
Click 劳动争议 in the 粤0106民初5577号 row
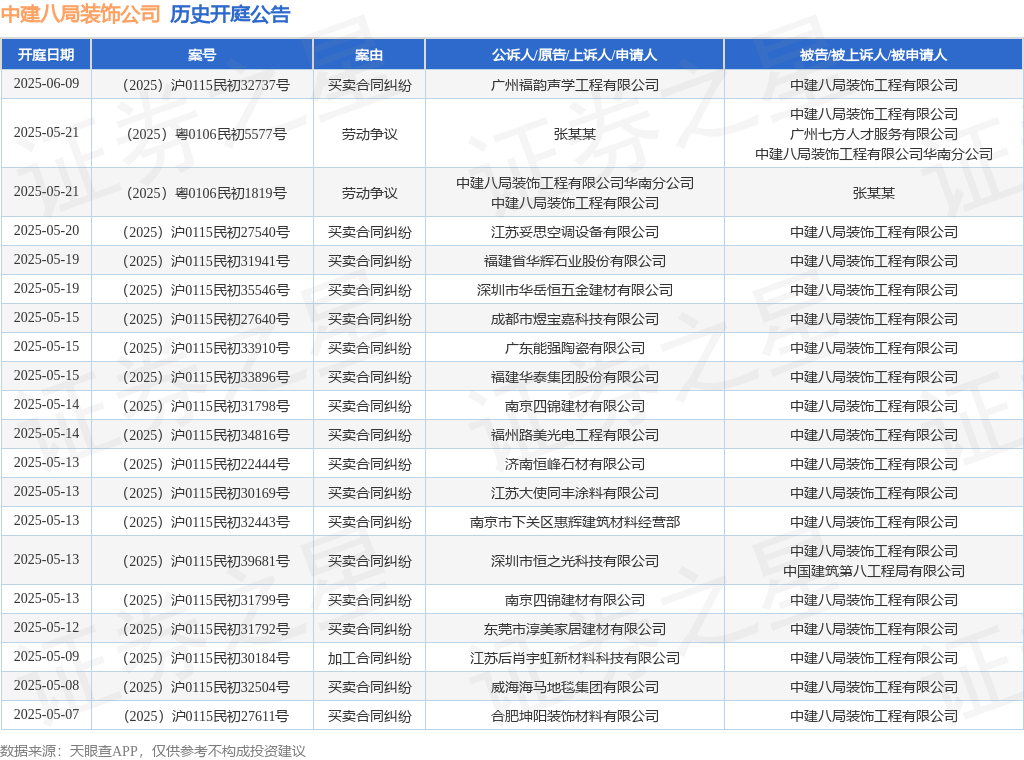(x=370, y=134)
